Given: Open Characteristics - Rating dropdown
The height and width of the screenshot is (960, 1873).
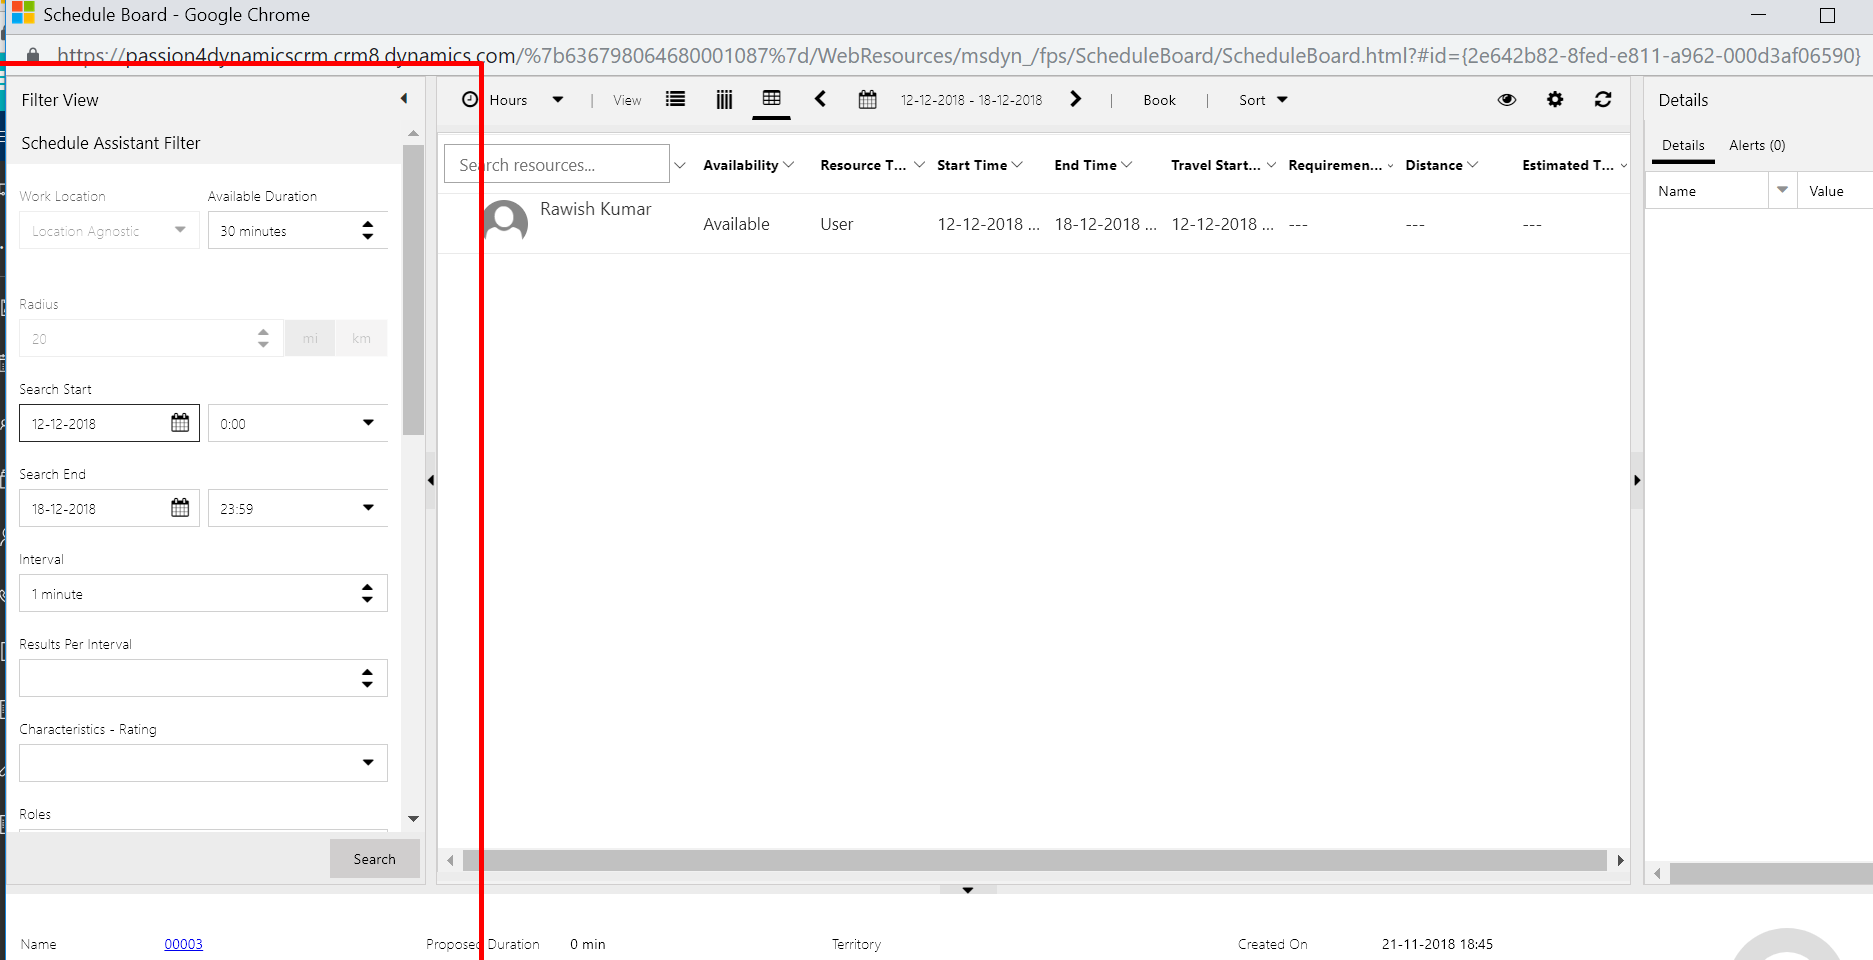Looking at the screenshot, I should coord(203,763).
